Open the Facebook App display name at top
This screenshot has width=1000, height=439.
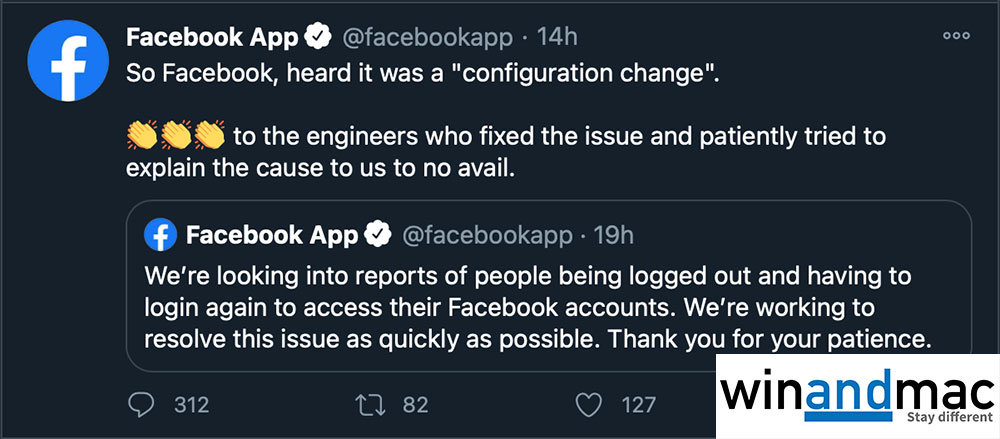pyautogui.click(x=212, y=38)
